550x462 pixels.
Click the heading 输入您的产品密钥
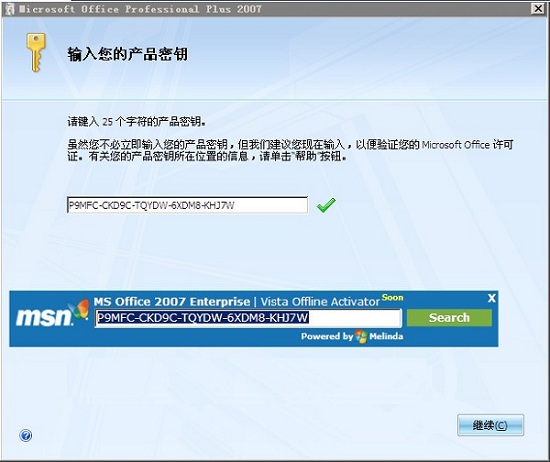coord(128,54)
